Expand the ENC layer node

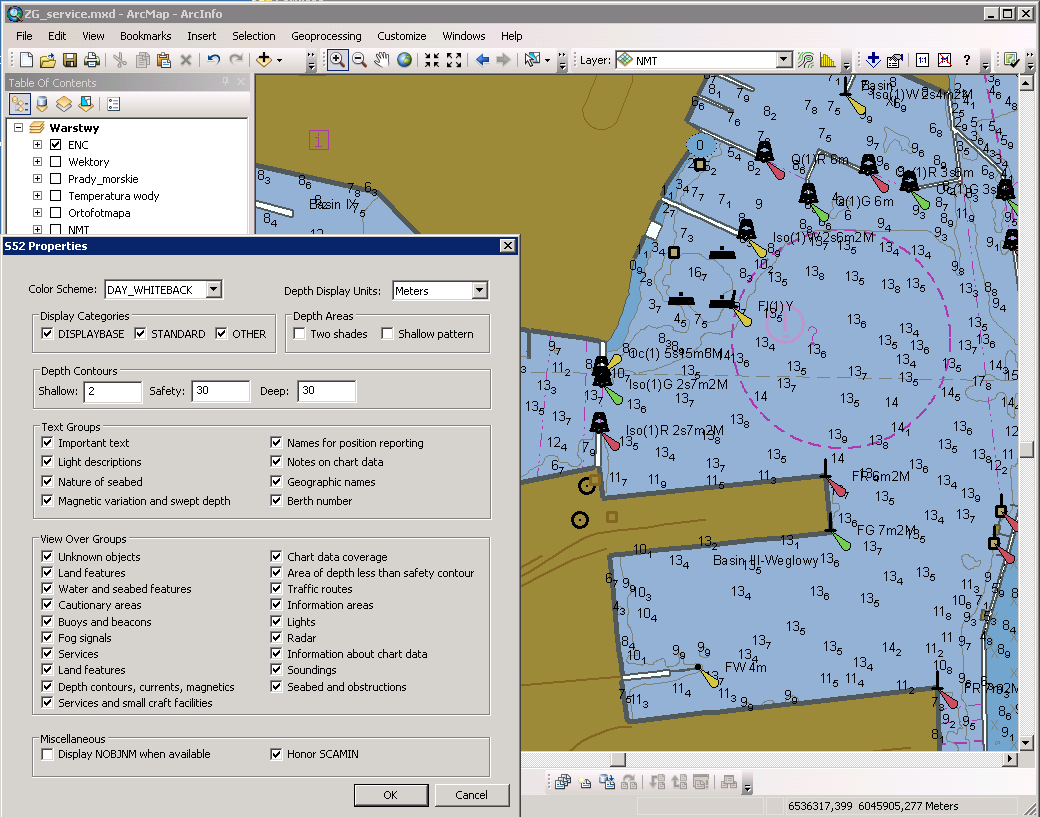point(37,145)
